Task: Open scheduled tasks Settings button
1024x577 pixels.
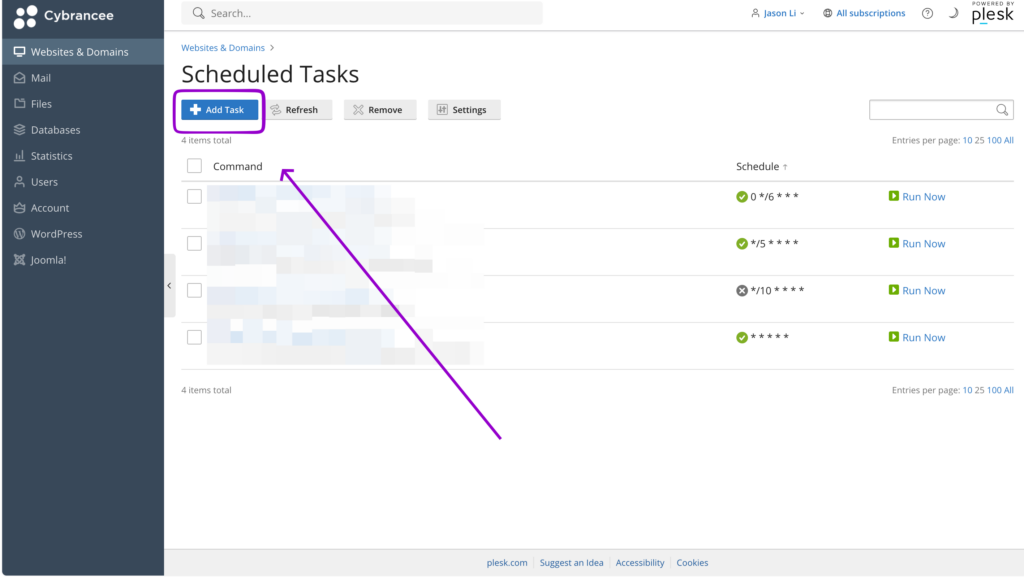Action: click(x=464, y=110)
